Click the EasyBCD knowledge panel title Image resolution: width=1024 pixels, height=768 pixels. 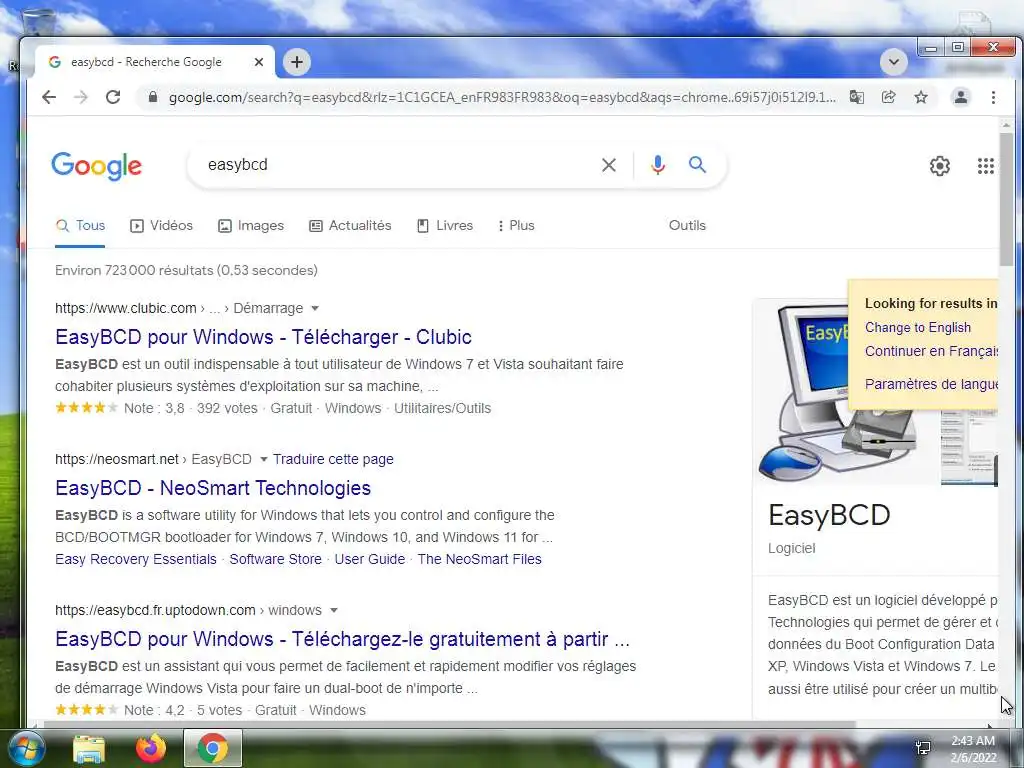[829, 515]
